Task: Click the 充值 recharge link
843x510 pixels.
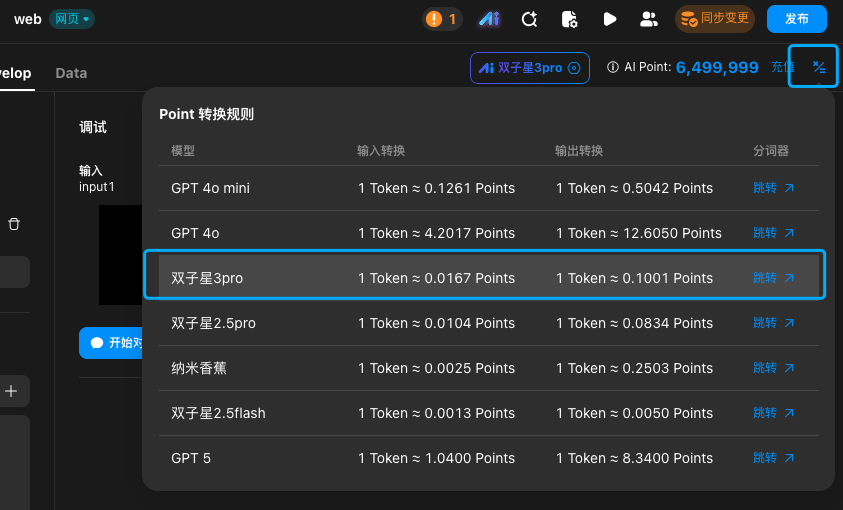Action: tap(781, 67)
